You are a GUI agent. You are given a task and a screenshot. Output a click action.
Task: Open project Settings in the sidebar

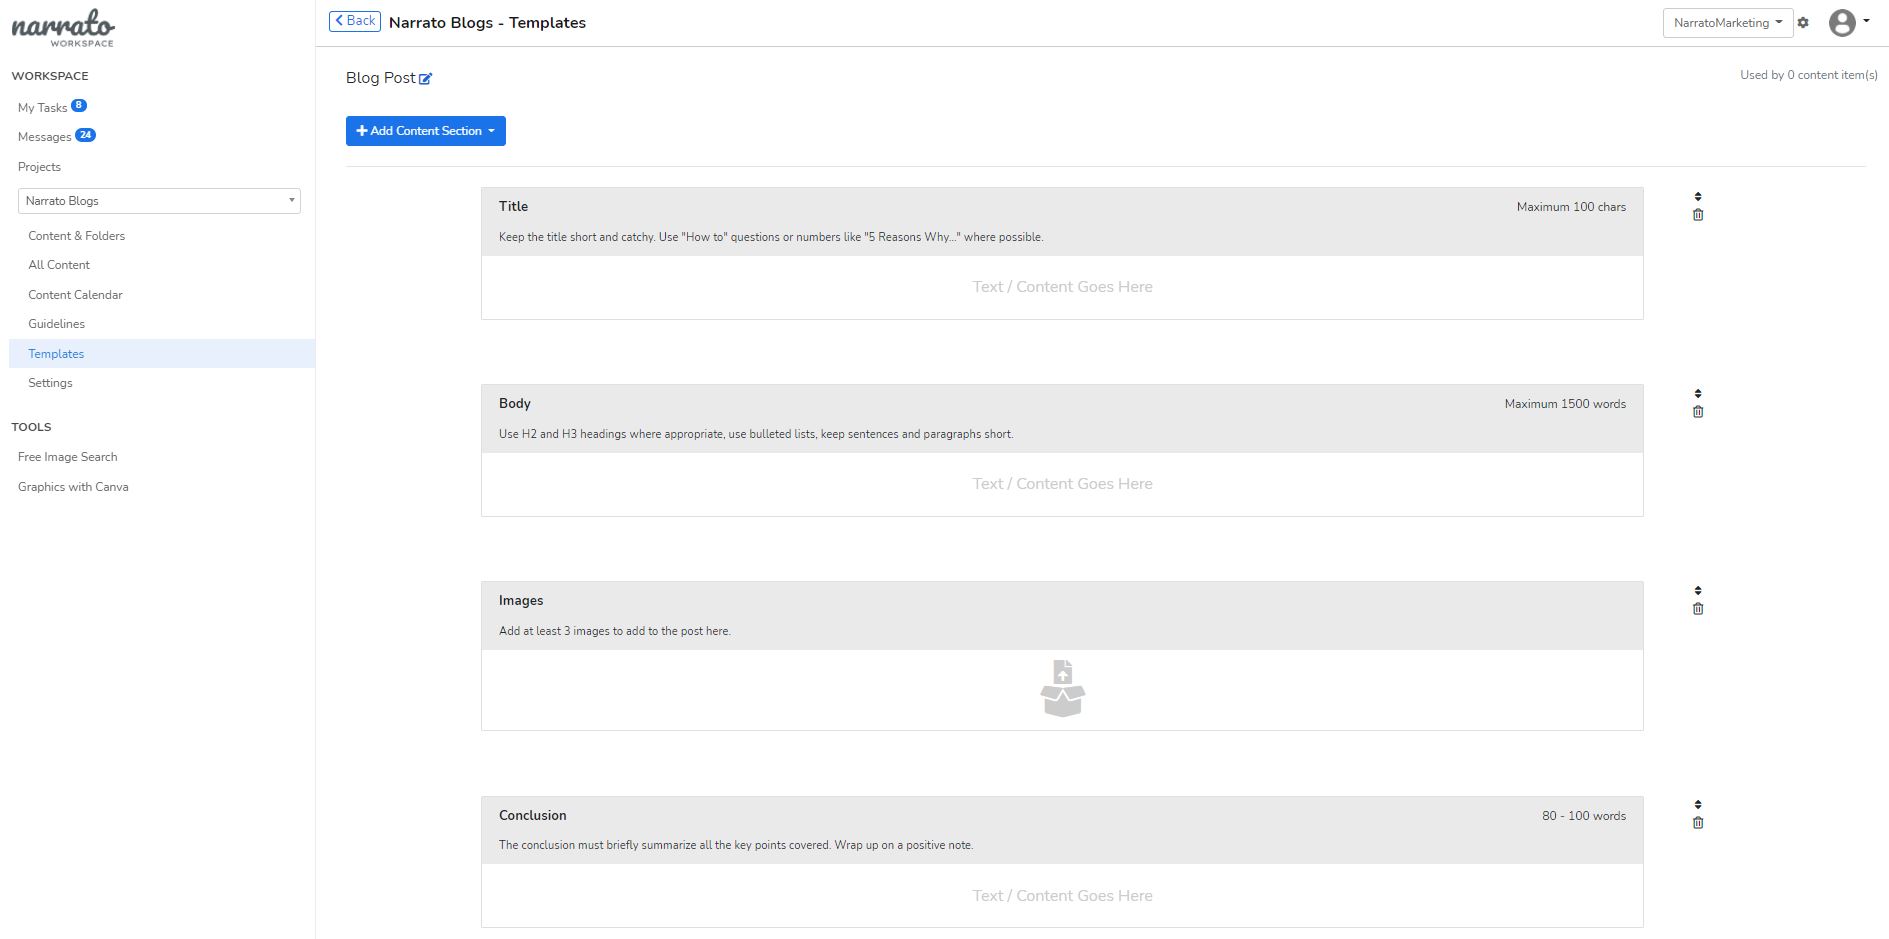click(x=50, y=383)
